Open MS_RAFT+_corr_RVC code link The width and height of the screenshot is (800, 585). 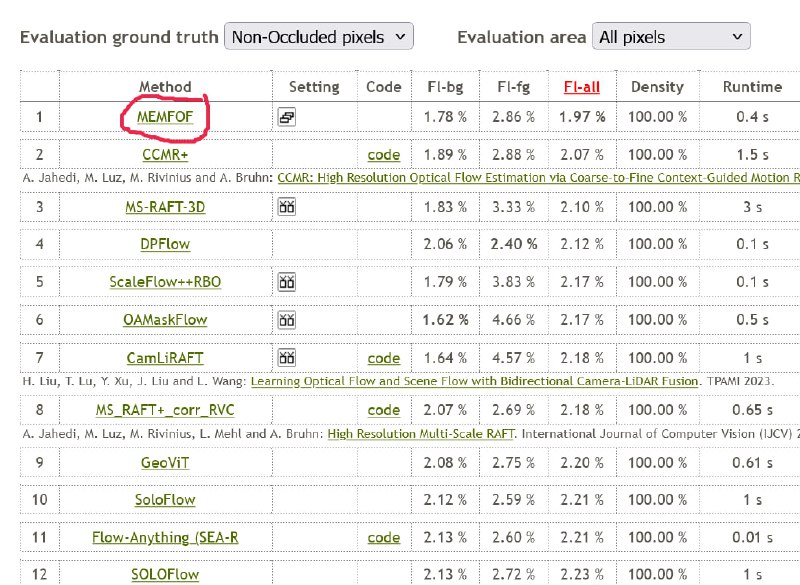pyautogui.click(x=384, y=410)
